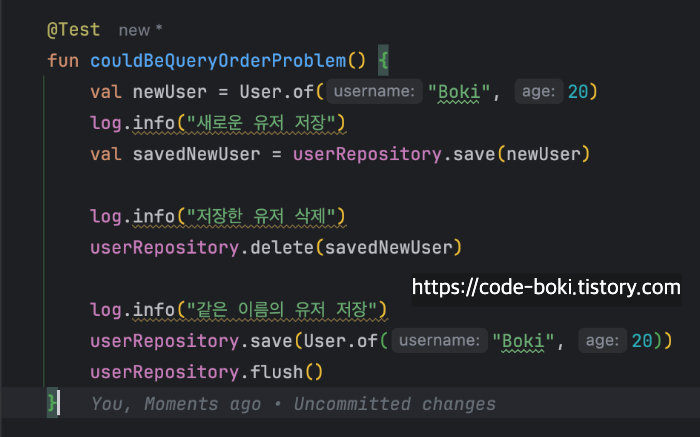Image resolution: width=700 pixels, height=437 pixels.
Task: Click the couldBeQueryOrderProblem function name
Action: (x=218, y=60)
